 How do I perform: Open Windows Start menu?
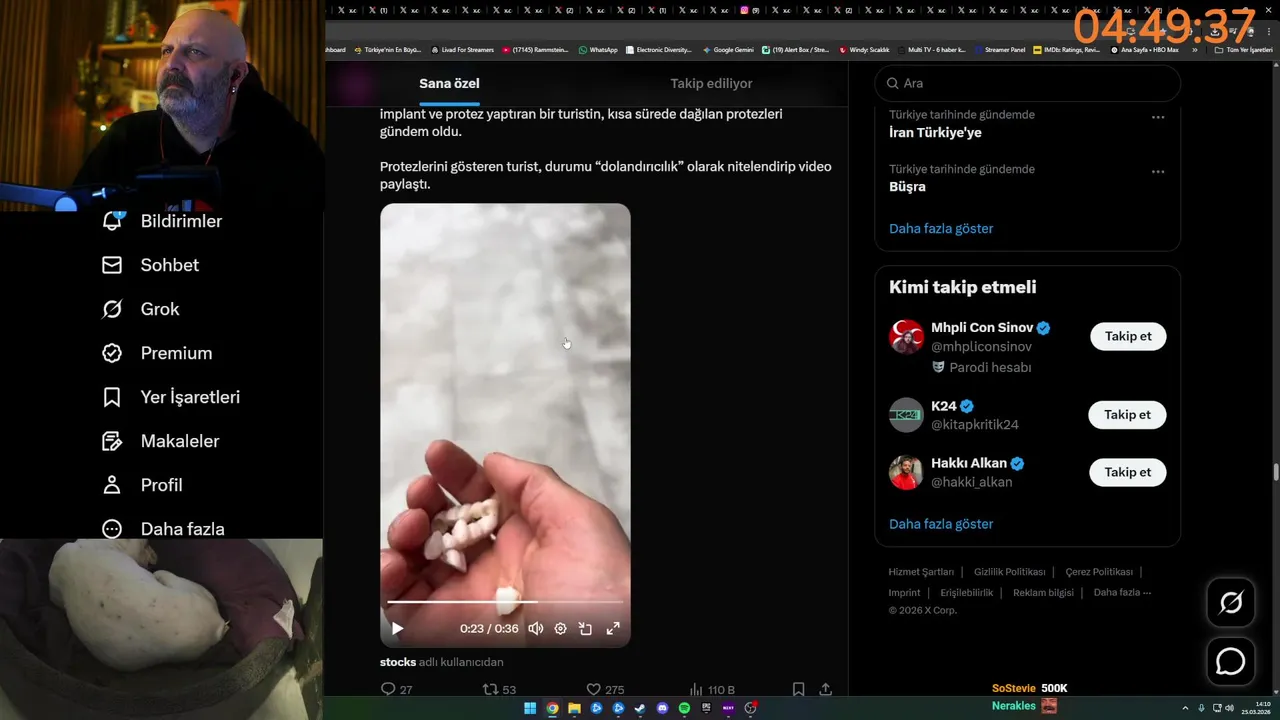coord(529,708)
